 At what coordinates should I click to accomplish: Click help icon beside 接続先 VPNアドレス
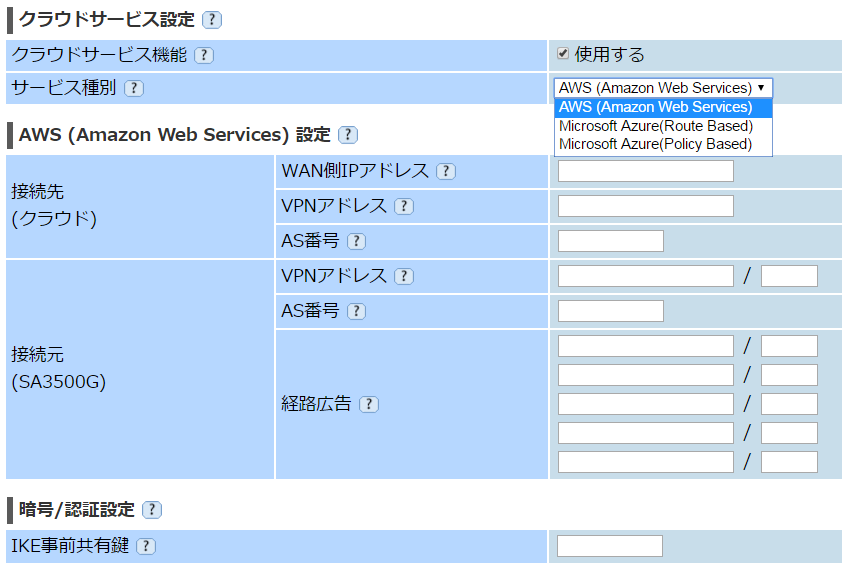[404, 206]
